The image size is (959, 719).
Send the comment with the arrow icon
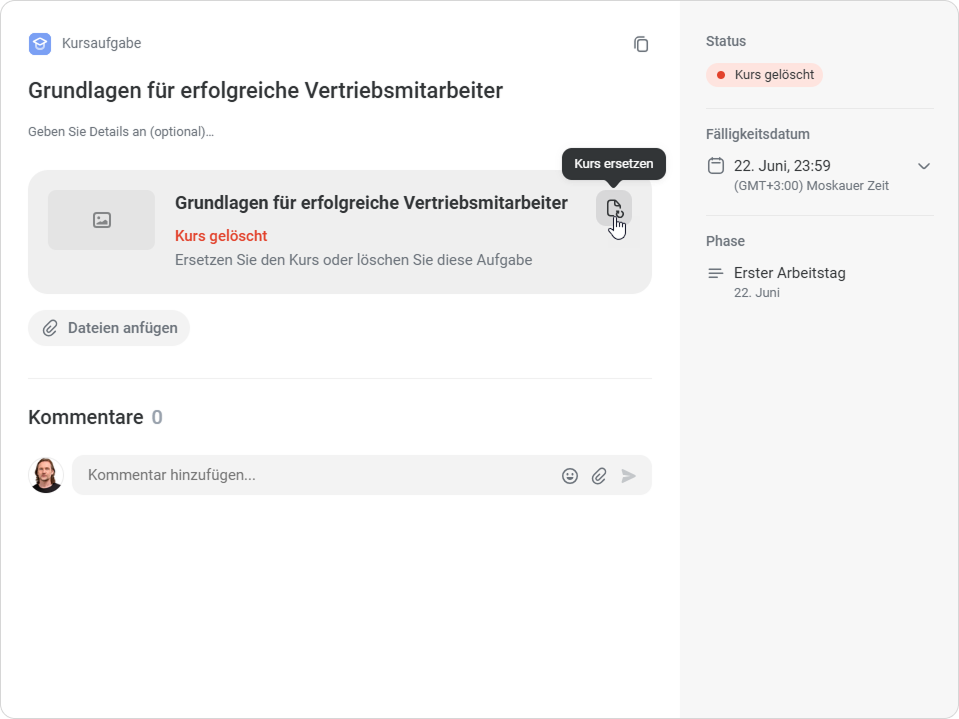point(628,476)
